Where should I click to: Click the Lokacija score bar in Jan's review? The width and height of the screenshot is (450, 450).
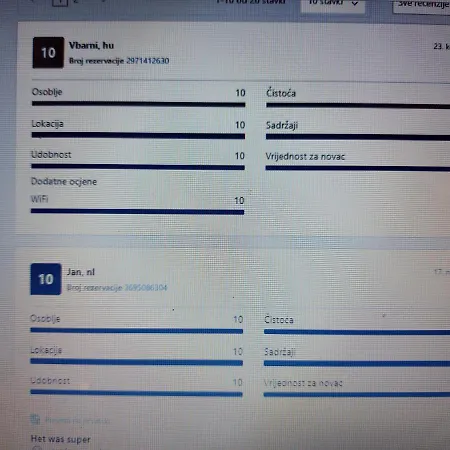(x=136, y=362)
